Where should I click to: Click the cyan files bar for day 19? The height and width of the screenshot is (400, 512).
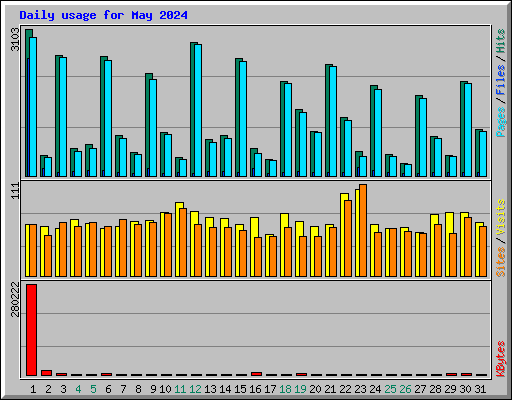(303, 144)
